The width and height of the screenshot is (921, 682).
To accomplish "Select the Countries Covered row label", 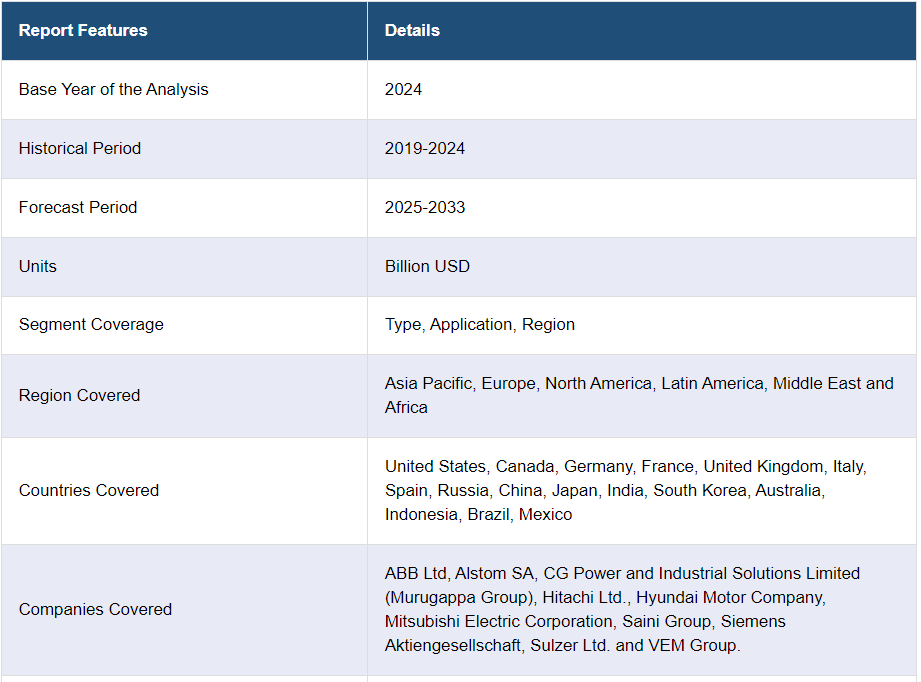I will pos(89,490).
